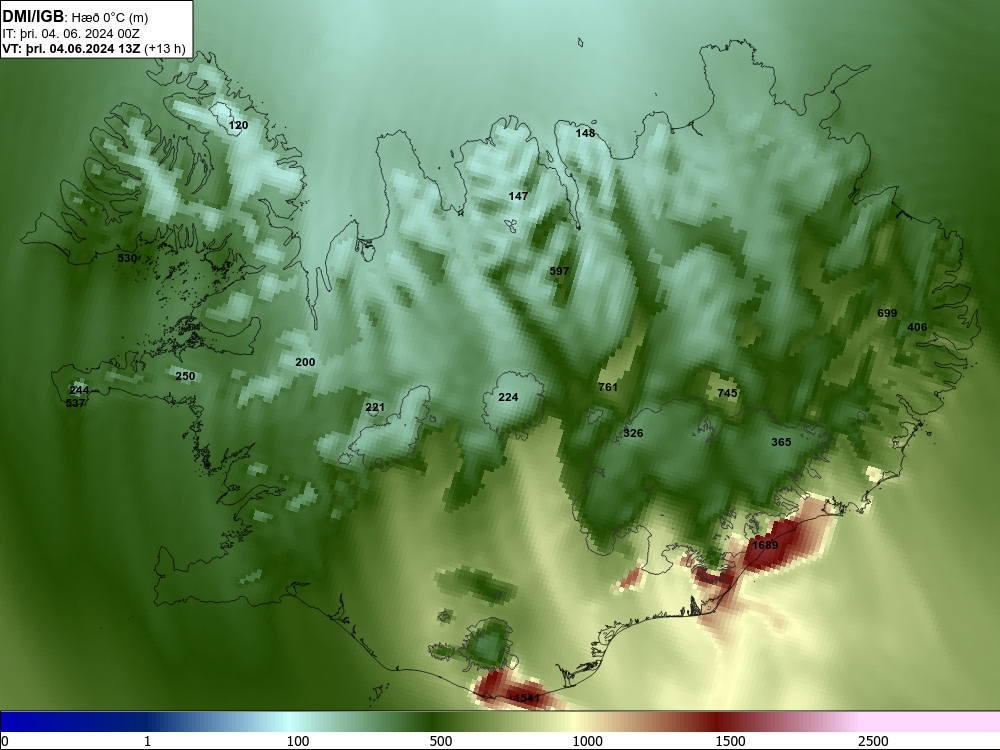1000x750 pixels.
Task: Click the DMI/IGB Hæð 0°C title line
Action: coord(75,17)
